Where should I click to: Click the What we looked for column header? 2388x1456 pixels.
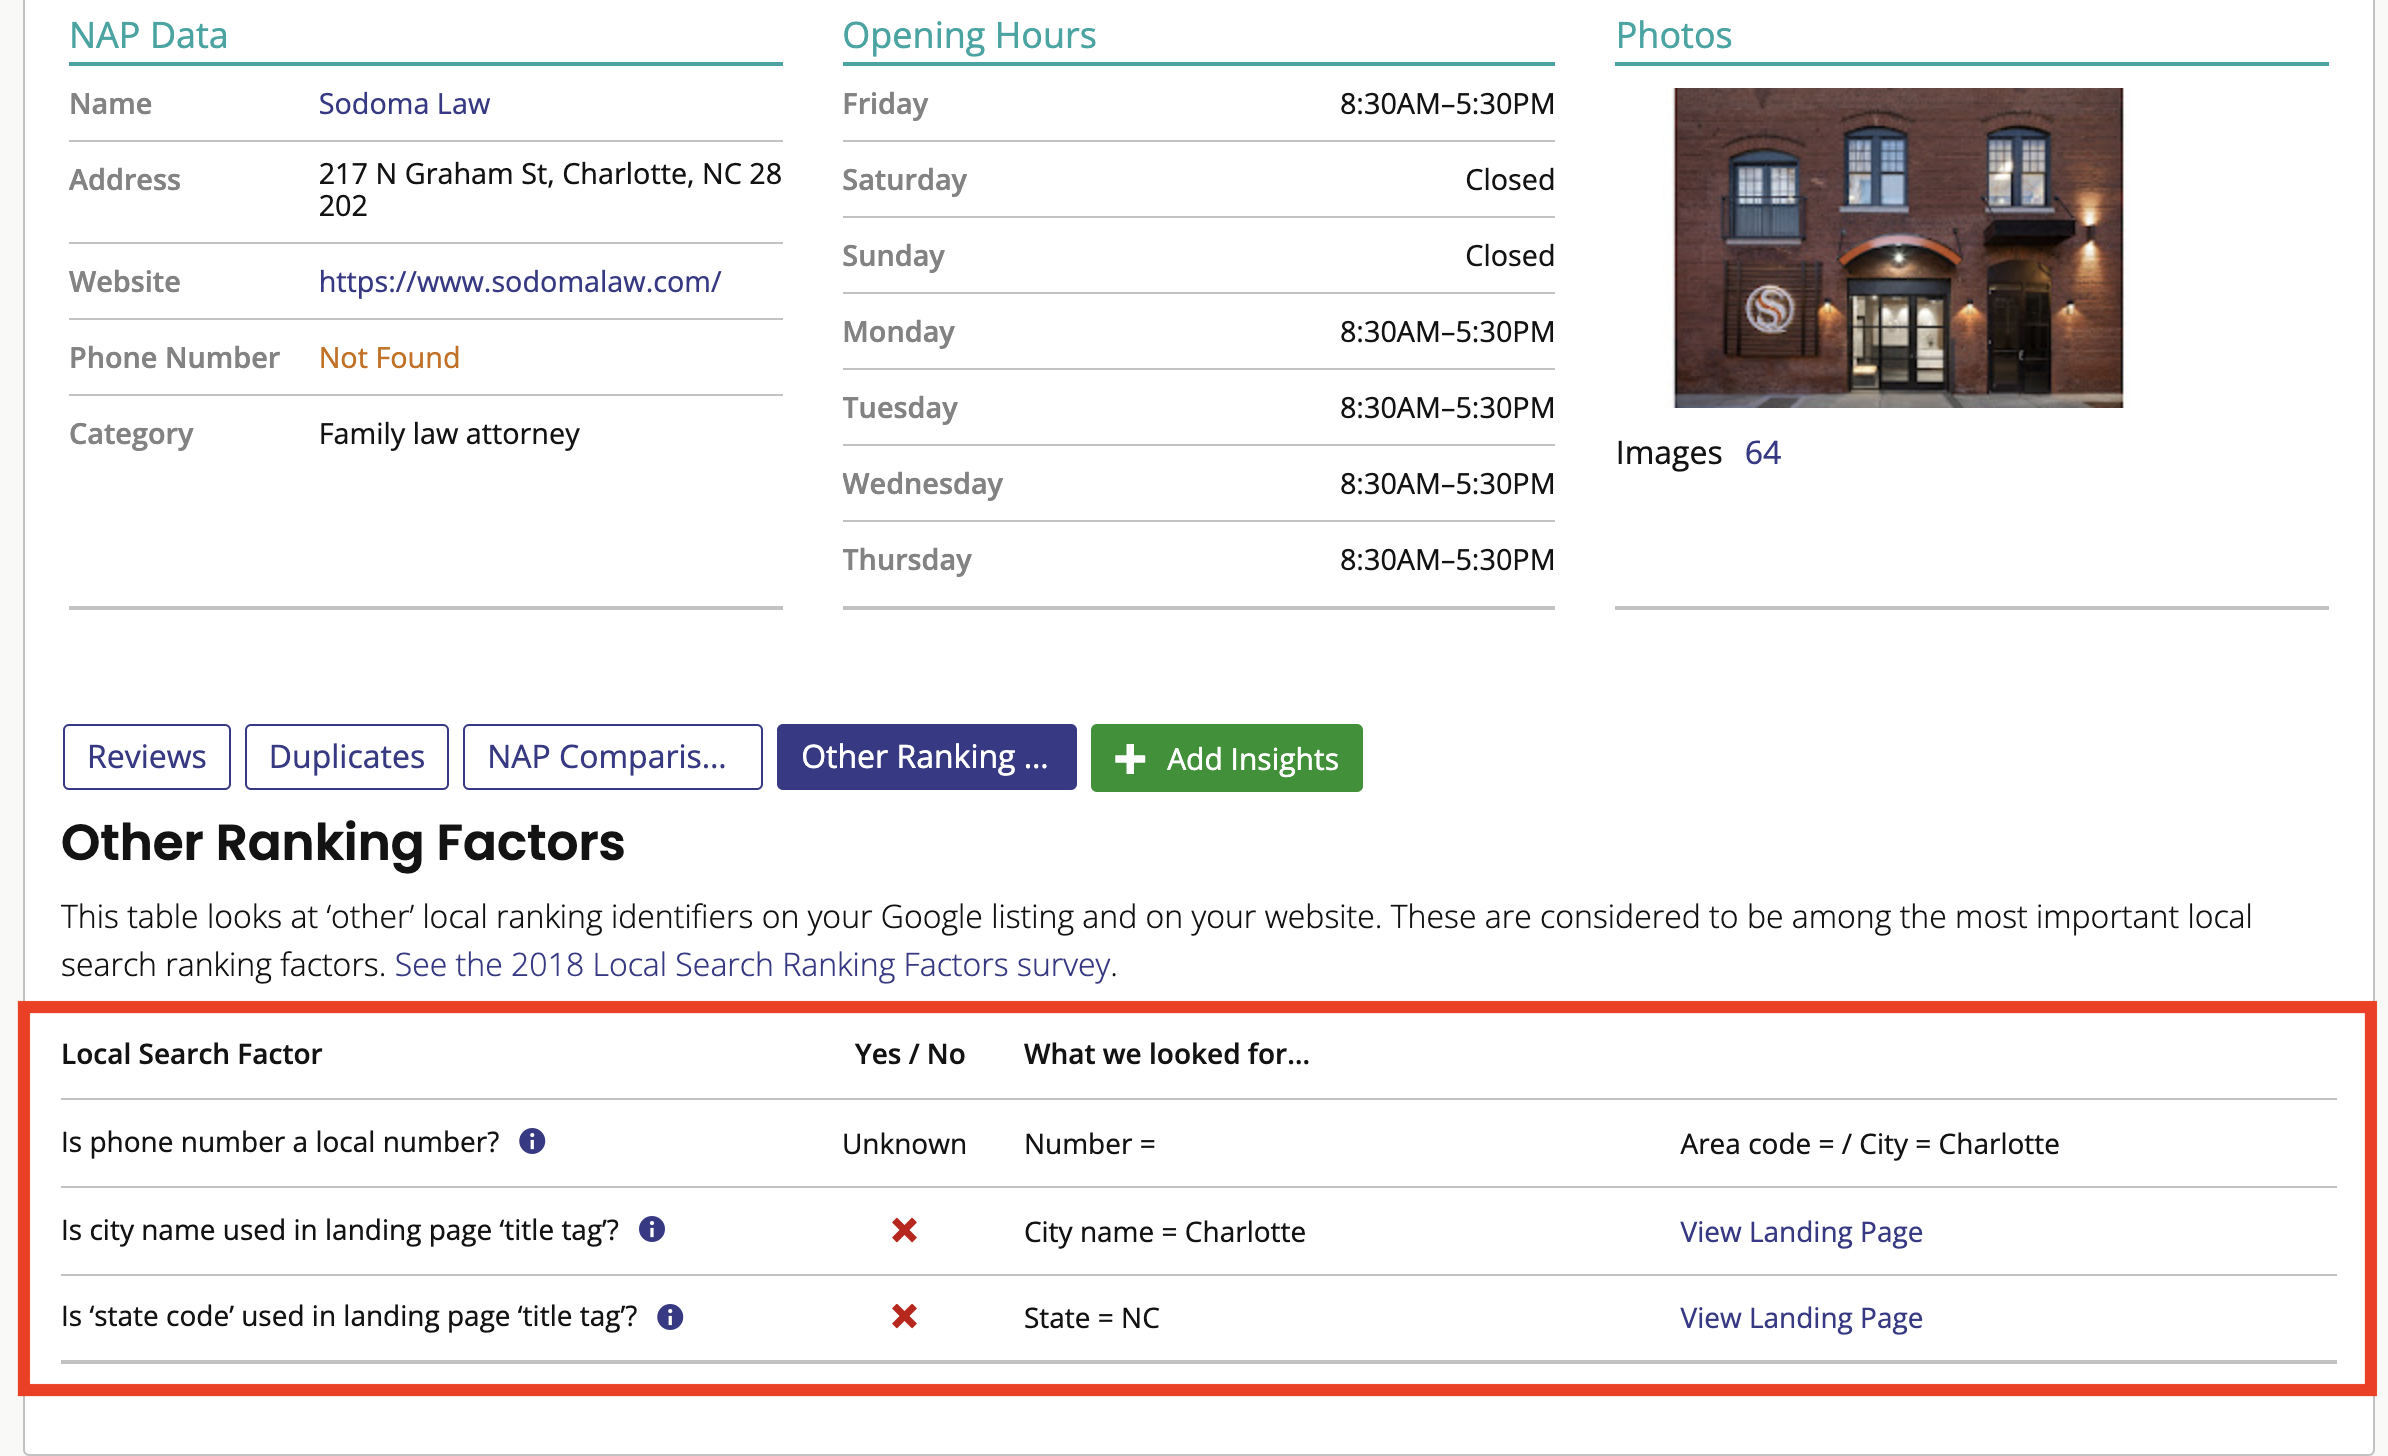click(x=1167, y=1054)
